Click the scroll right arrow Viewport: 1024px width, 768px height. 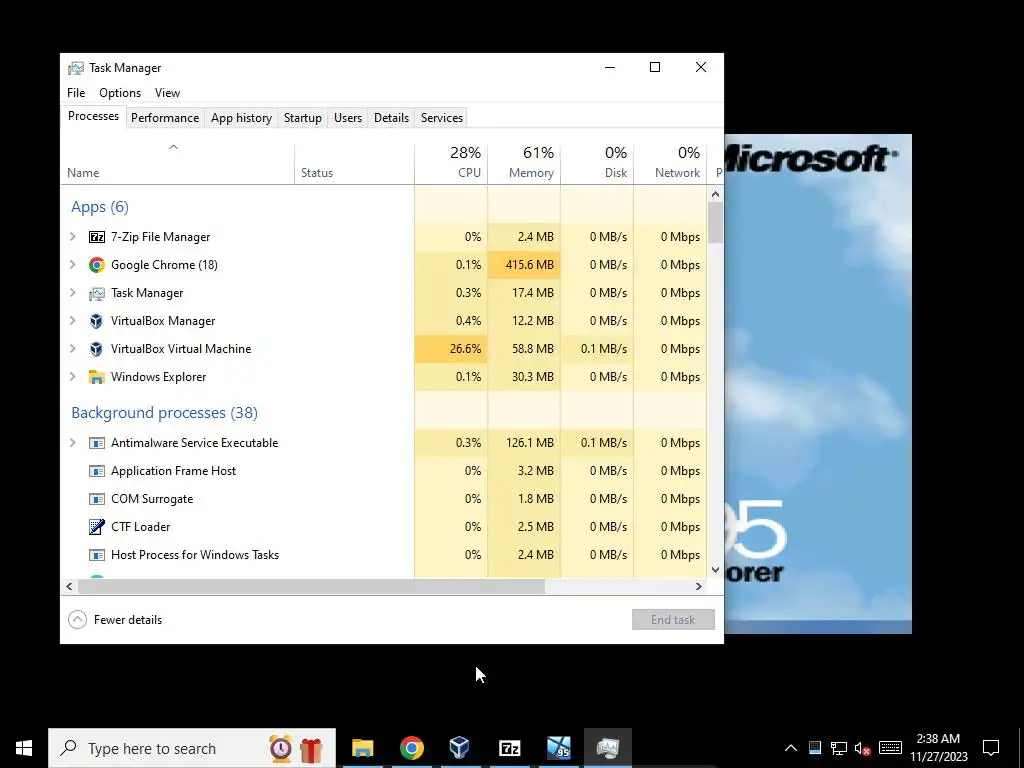[x=699, y=586]
